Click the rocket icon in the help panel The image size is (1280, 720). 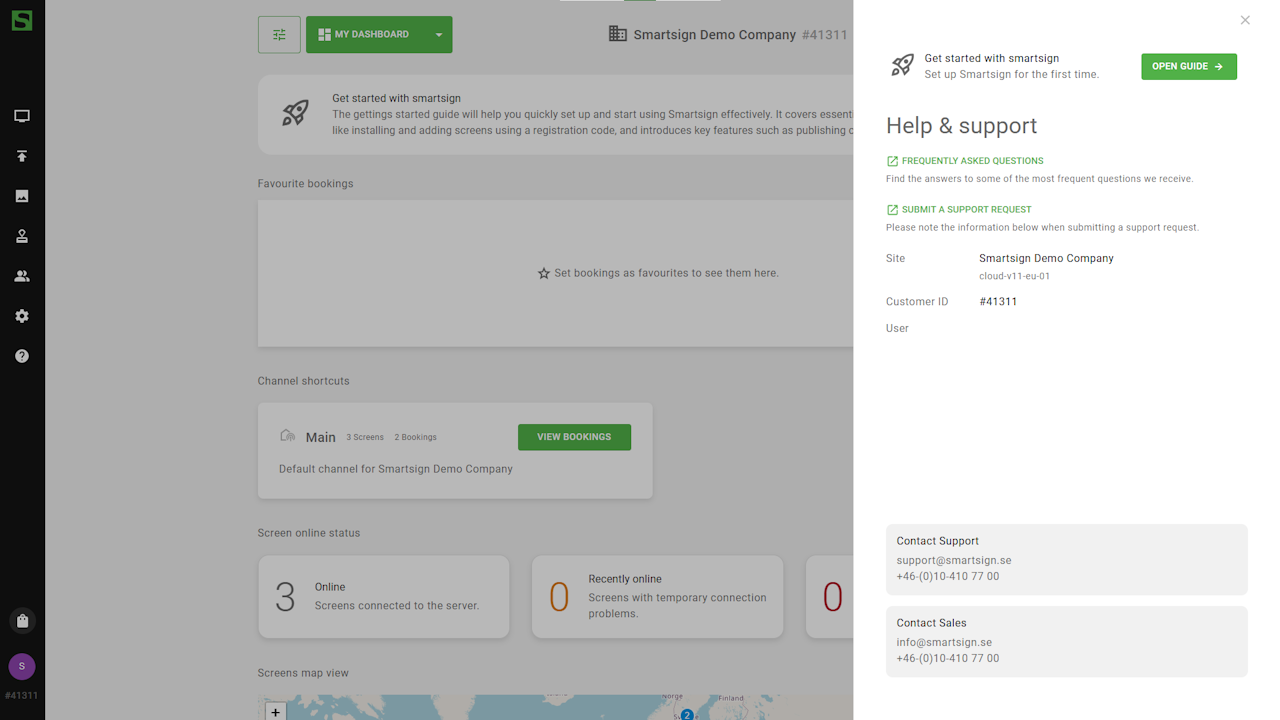click(902, 66)
